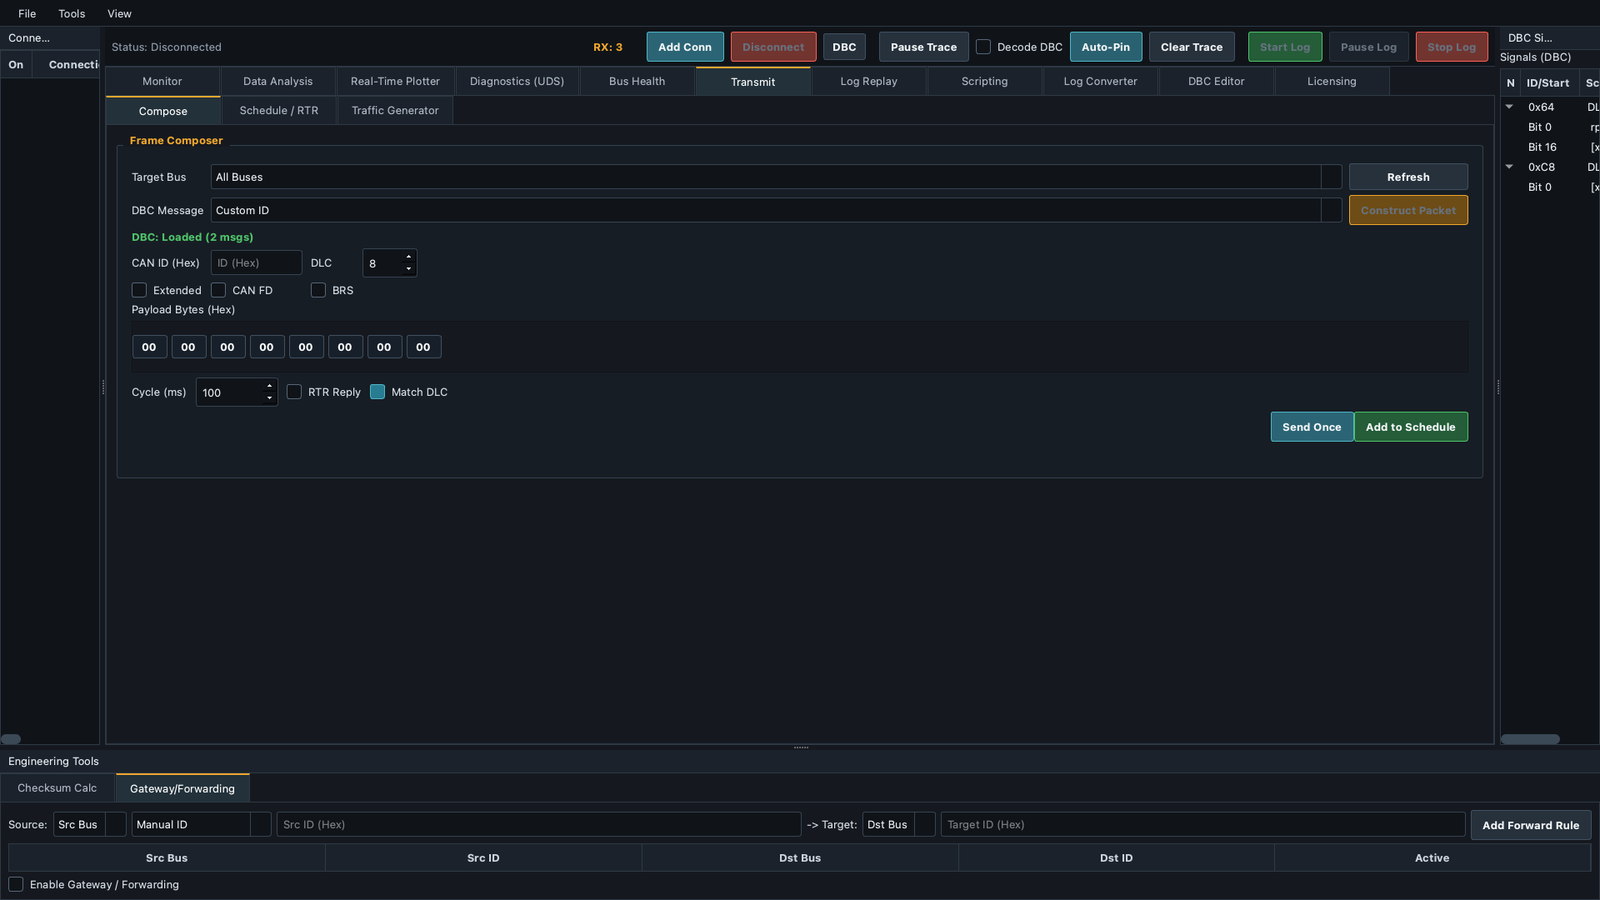This screenshot has height=900, width=1600.
Task: Collapse the 0xC8 signal tree node
Action: tap(1510, 167)
